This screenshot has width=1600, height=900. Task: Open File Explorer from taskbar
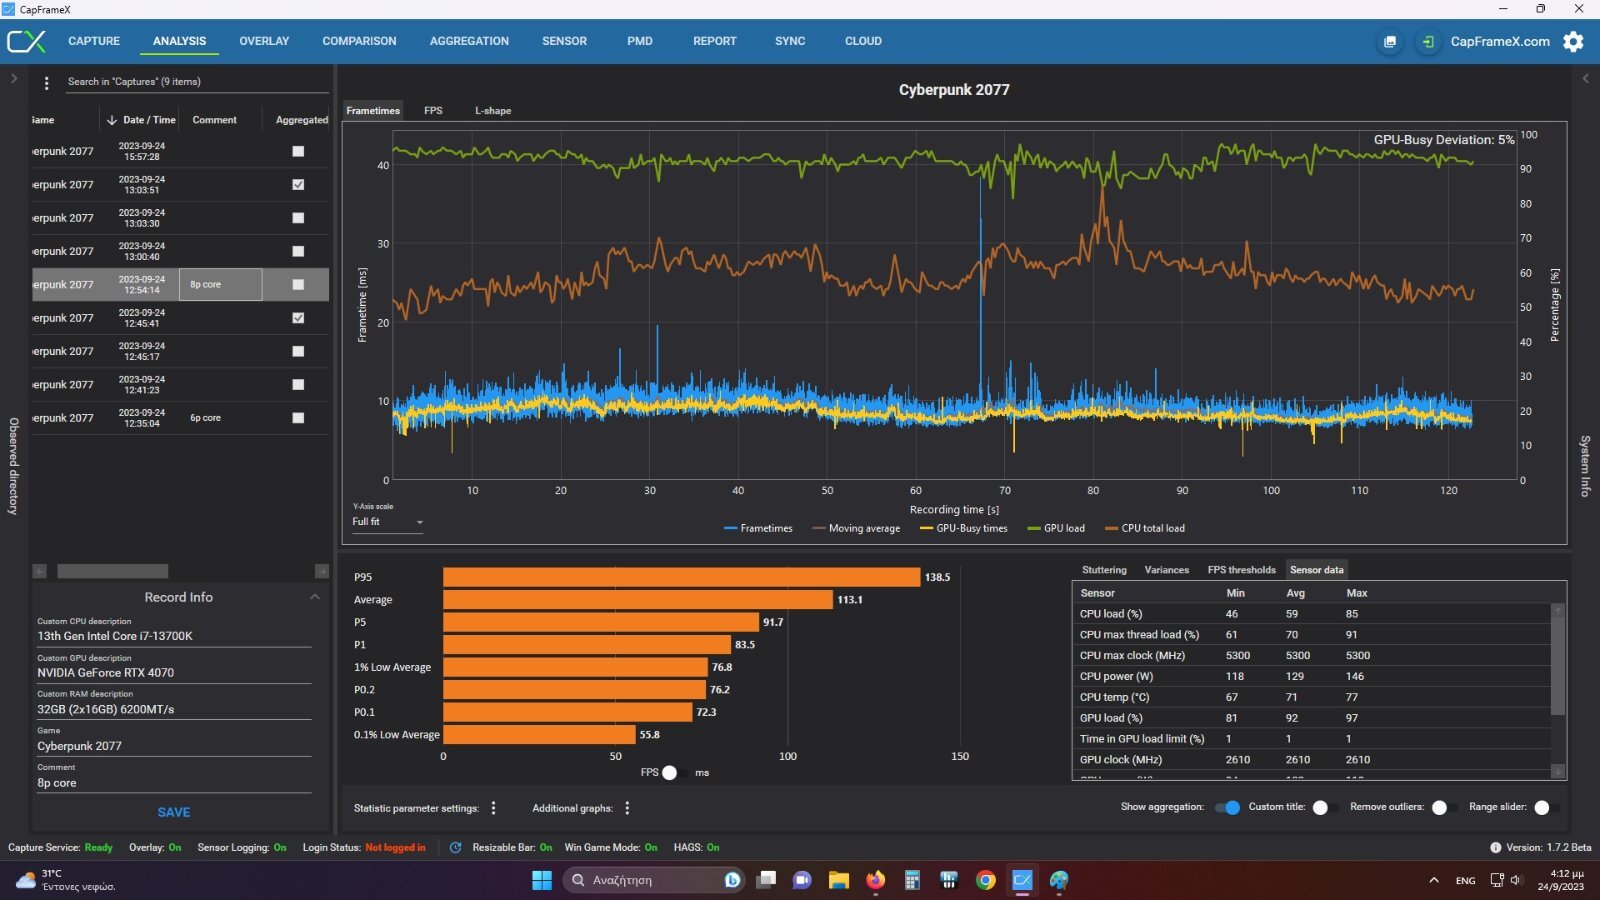(838, 880)
